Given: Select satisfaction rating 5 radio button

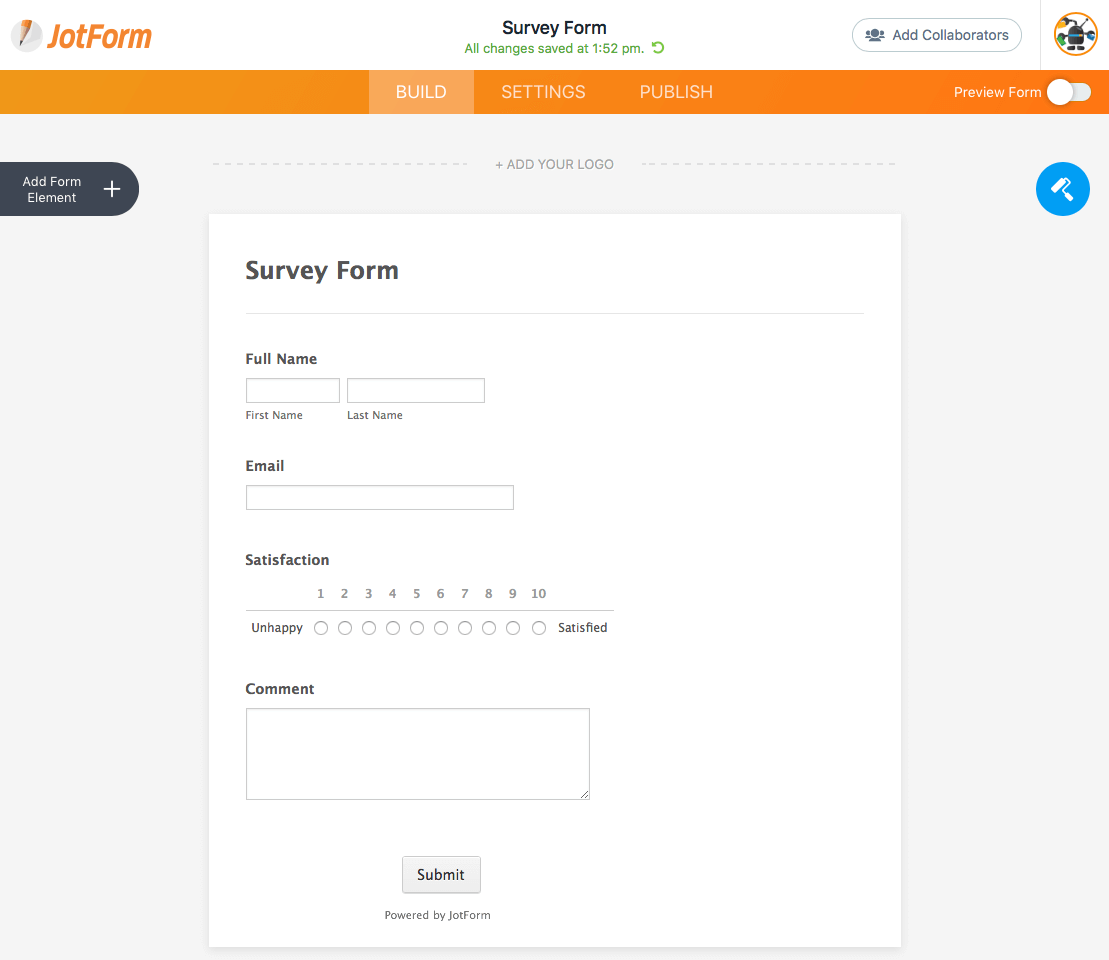Looking at the screenshot, I should (x=417, y=628).
